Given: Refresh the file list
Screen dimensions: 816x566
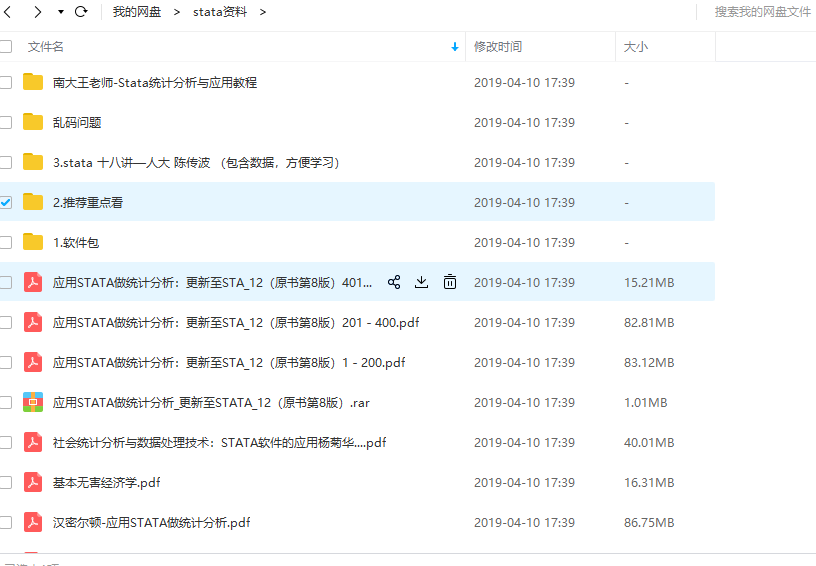Looking at the screenshot, I should [81, 11].
